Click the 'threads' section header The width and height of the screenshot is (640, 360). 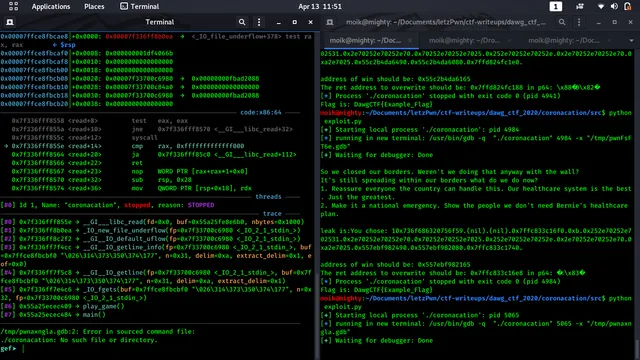268,197
